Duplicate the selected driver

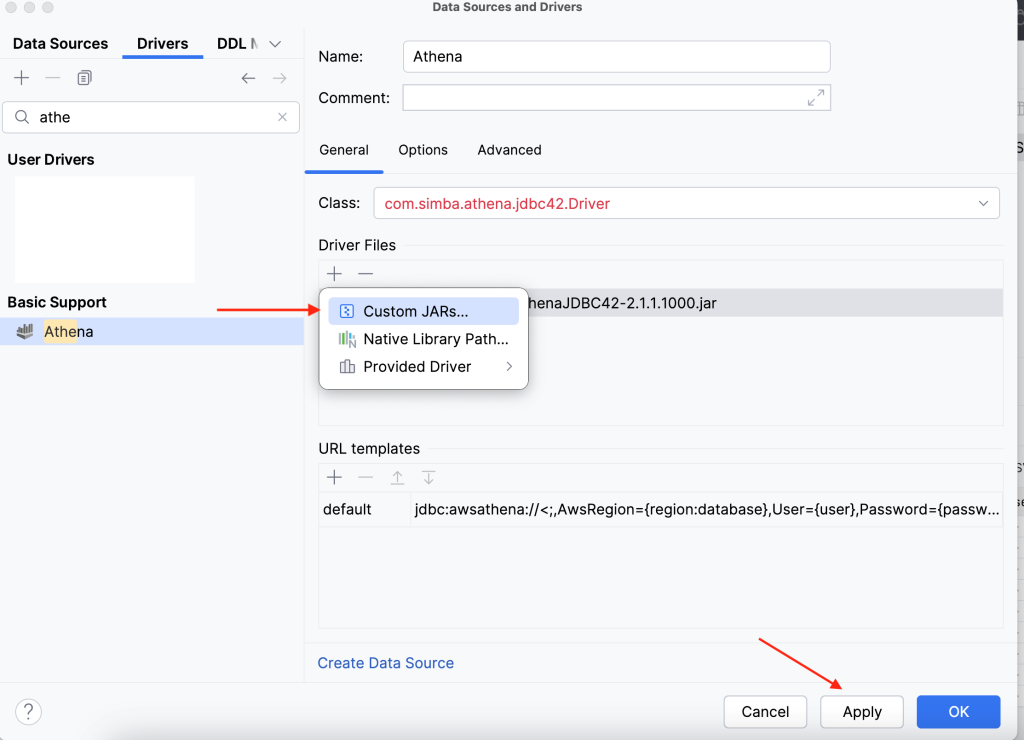pos(84,78)
